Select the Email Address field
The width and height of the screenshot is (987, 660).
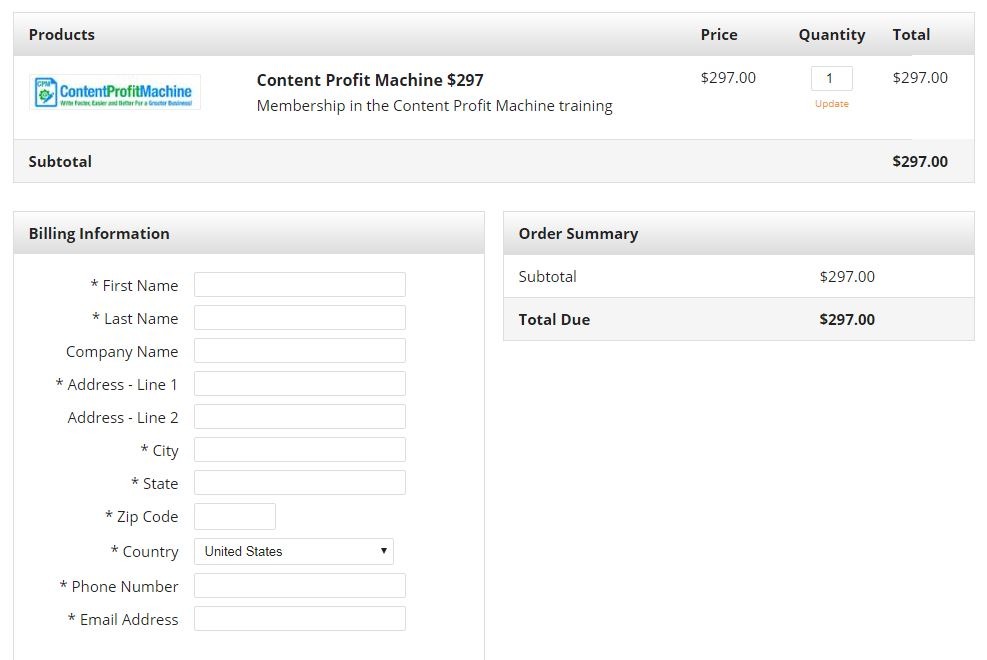[x=299, y=619]
